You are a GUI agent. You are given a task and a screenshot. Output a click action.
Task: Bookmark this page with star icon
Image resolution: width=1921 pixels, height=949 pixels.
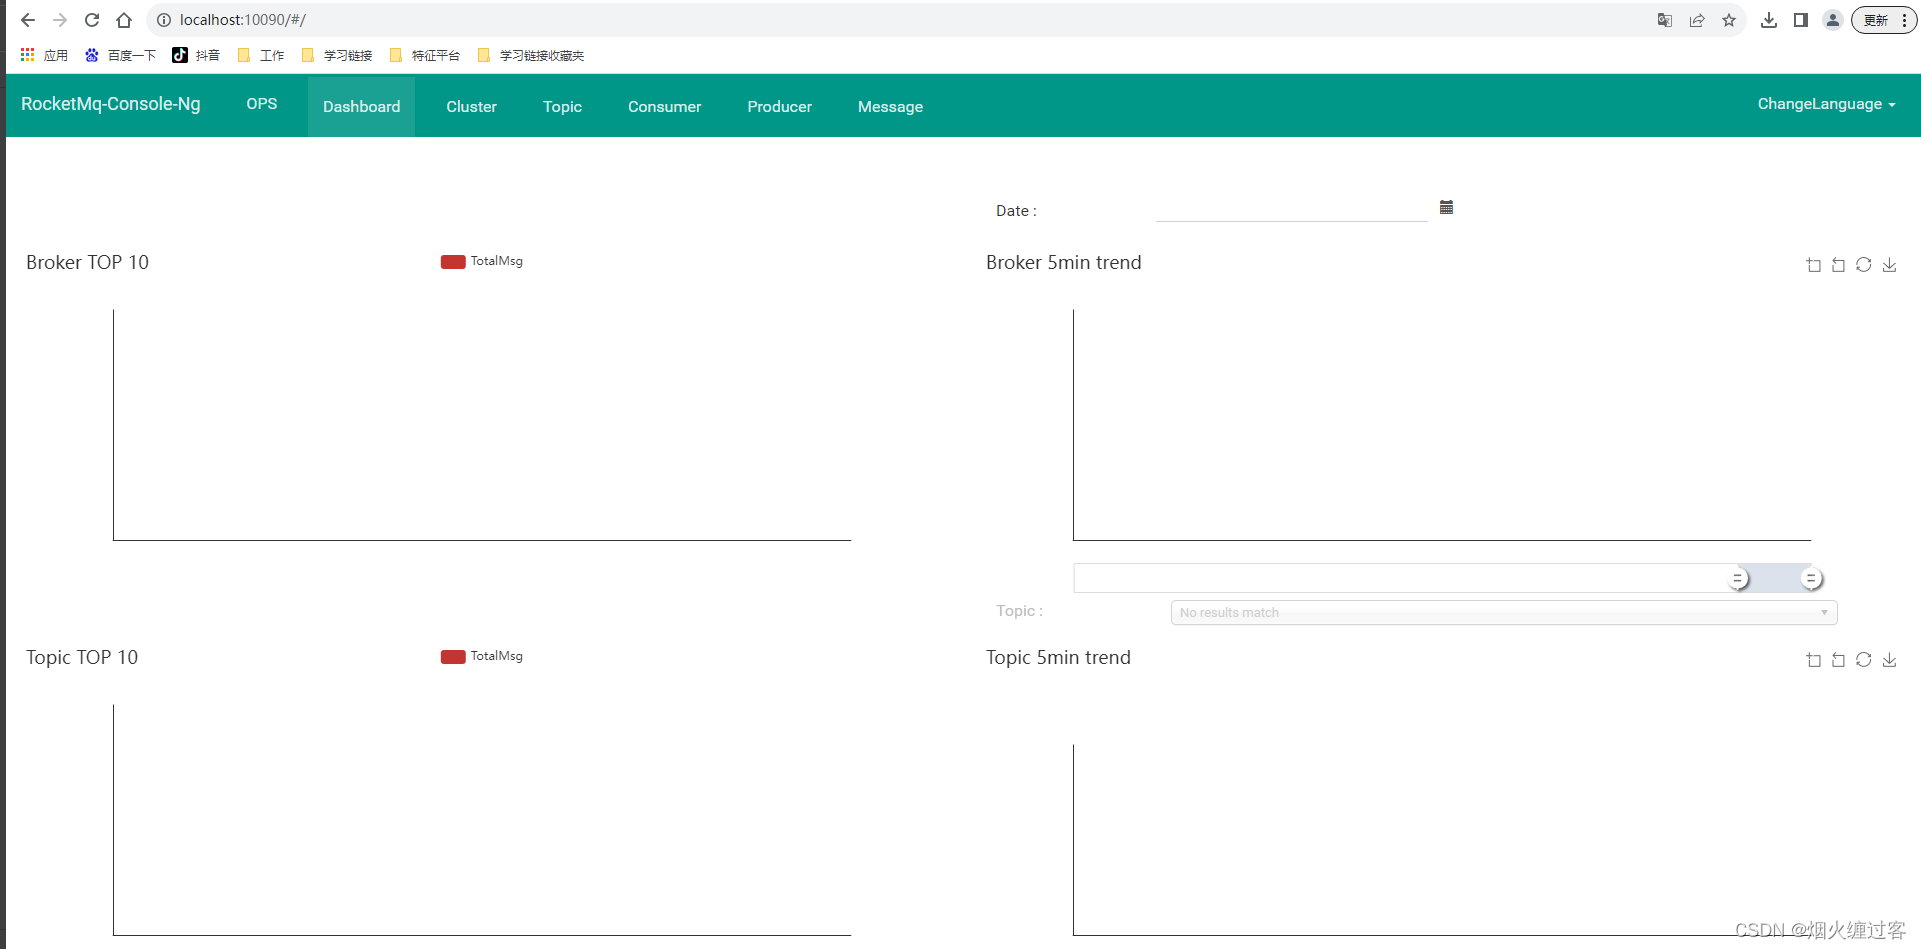(x=1729, y=20)
